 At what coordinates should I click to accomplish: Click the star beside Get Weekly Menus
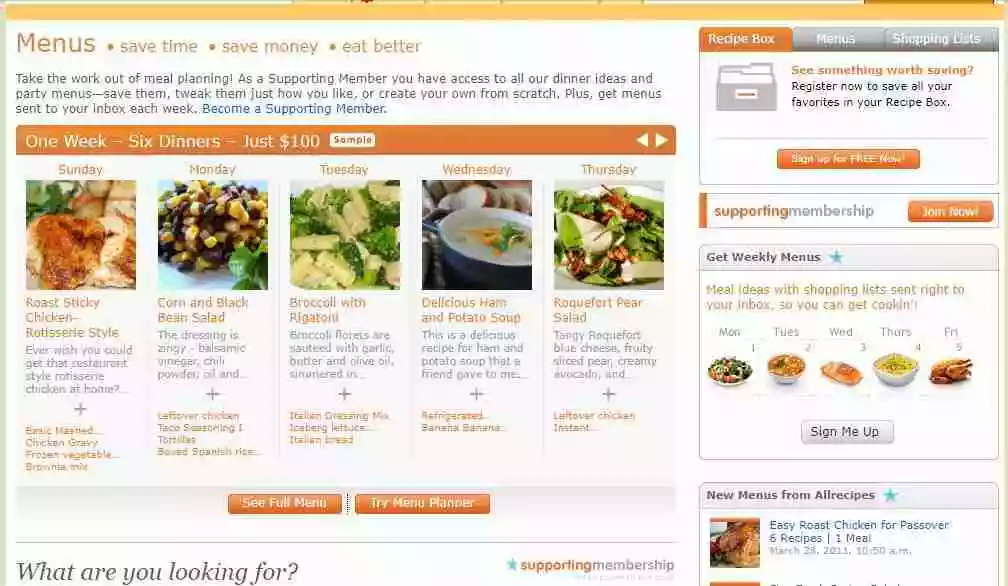(836, 257)
